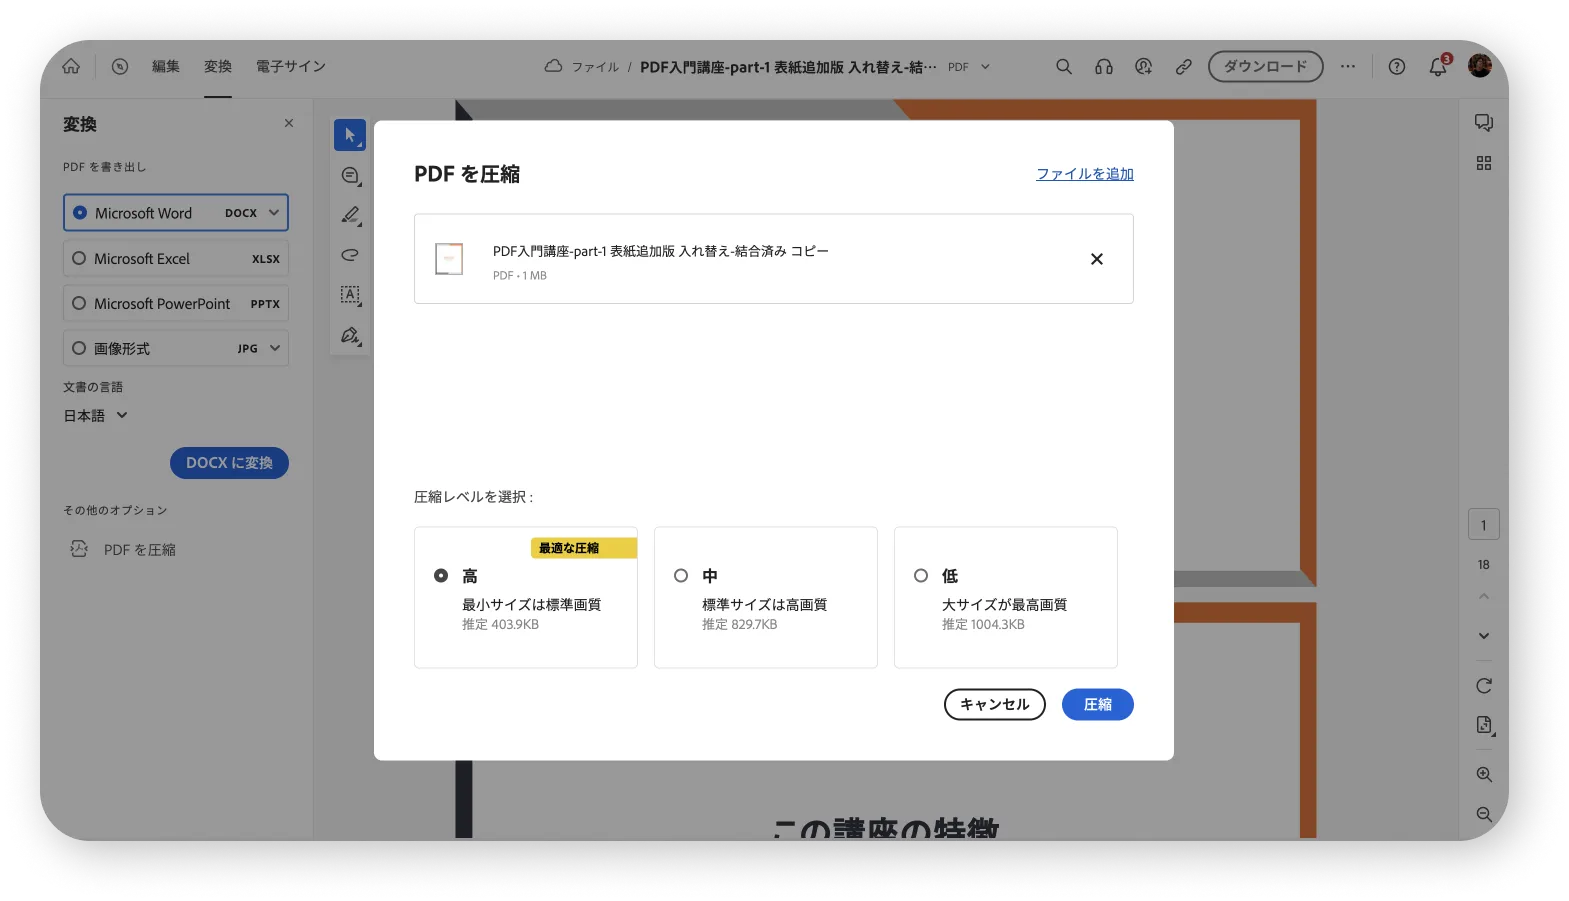Select the 画像形式 radio option
This screenshot has height=901, width=1569.
tap(79, 348)
